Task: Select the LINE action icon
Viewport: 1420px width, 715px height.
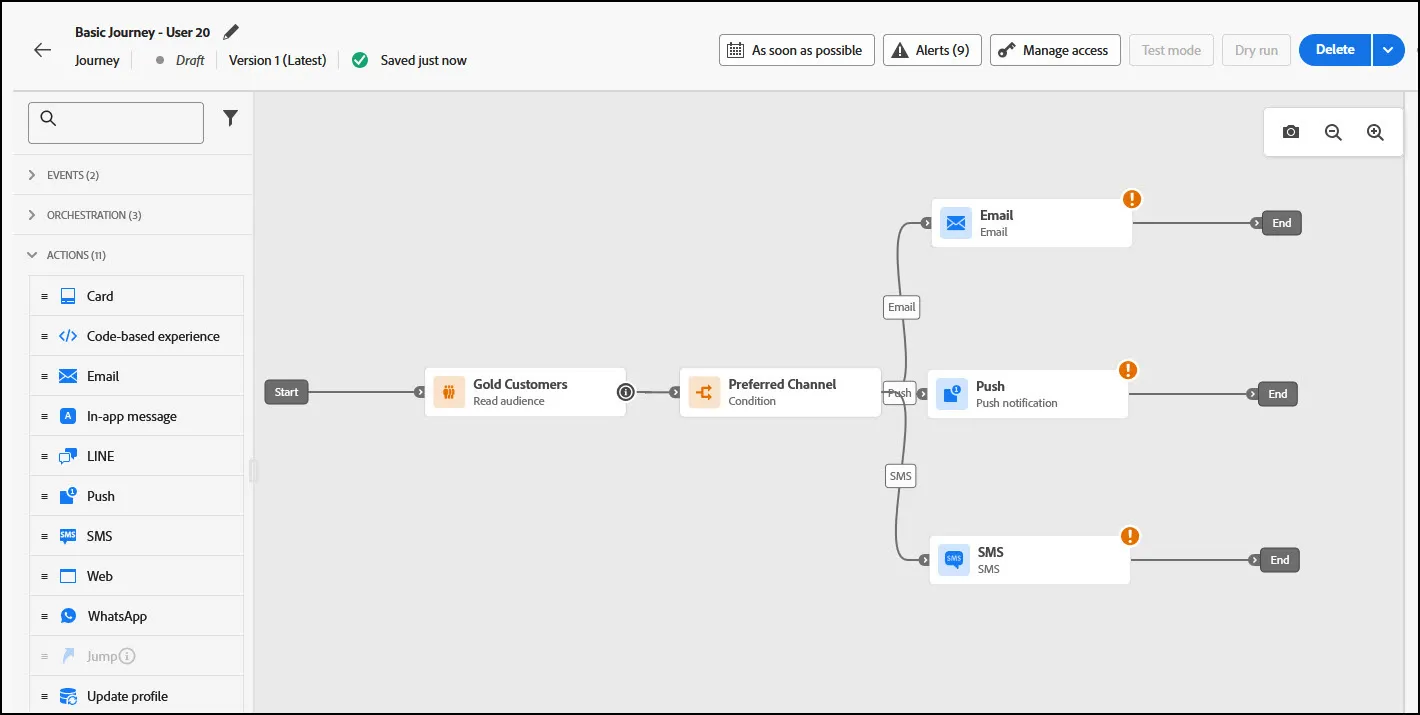Action: (68, 456)
